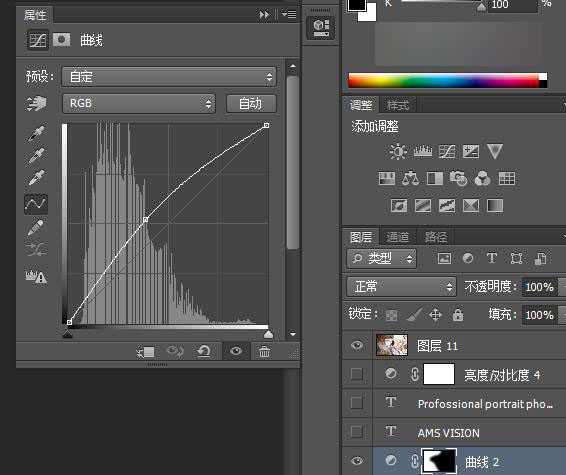This screenshot has width=566, height=475.
Task: Switch to the 路径 paths tab
Action: tap(436, 237)
